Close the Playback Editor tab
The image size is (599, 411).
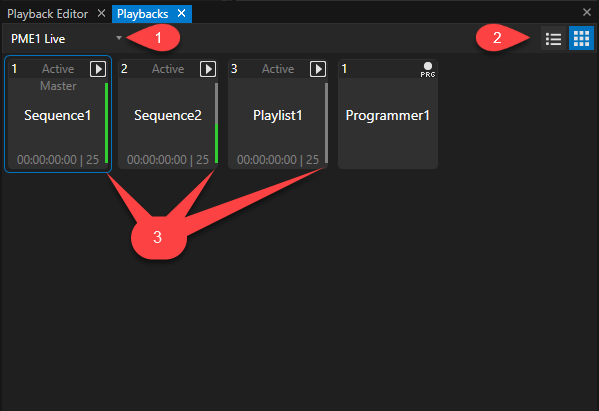point(101,14)
